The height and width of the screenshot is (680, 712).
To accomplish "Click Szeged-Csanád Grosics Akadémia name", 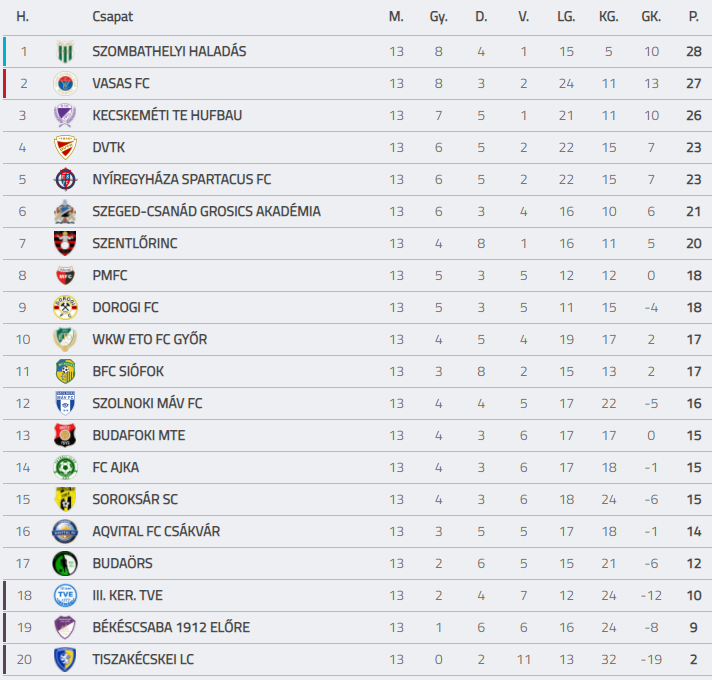I will click(207, 212).
